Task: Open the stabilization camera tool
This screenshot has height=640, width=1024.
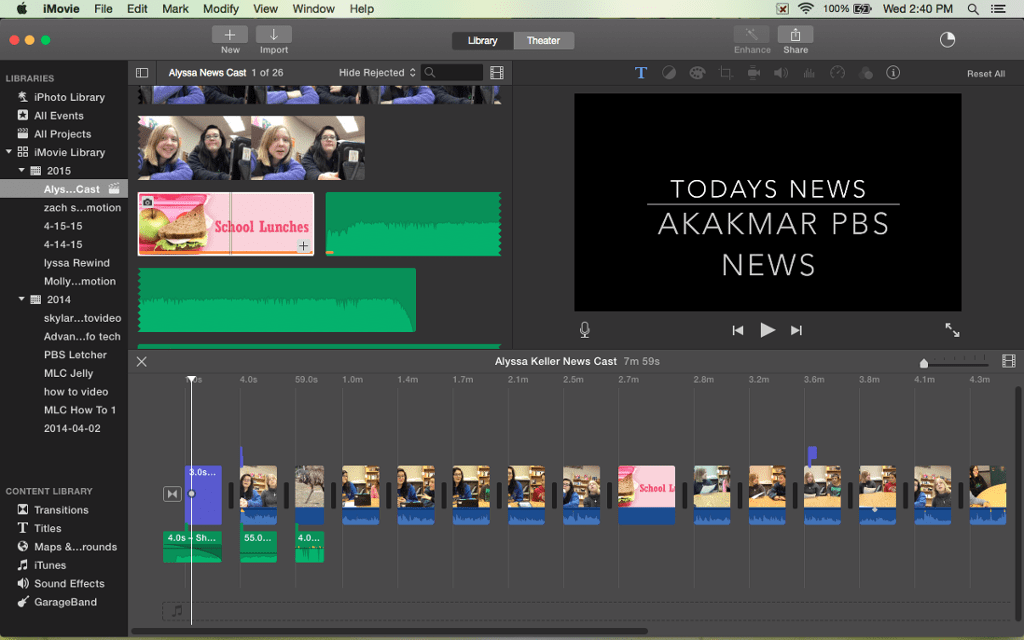Action: 754,72
